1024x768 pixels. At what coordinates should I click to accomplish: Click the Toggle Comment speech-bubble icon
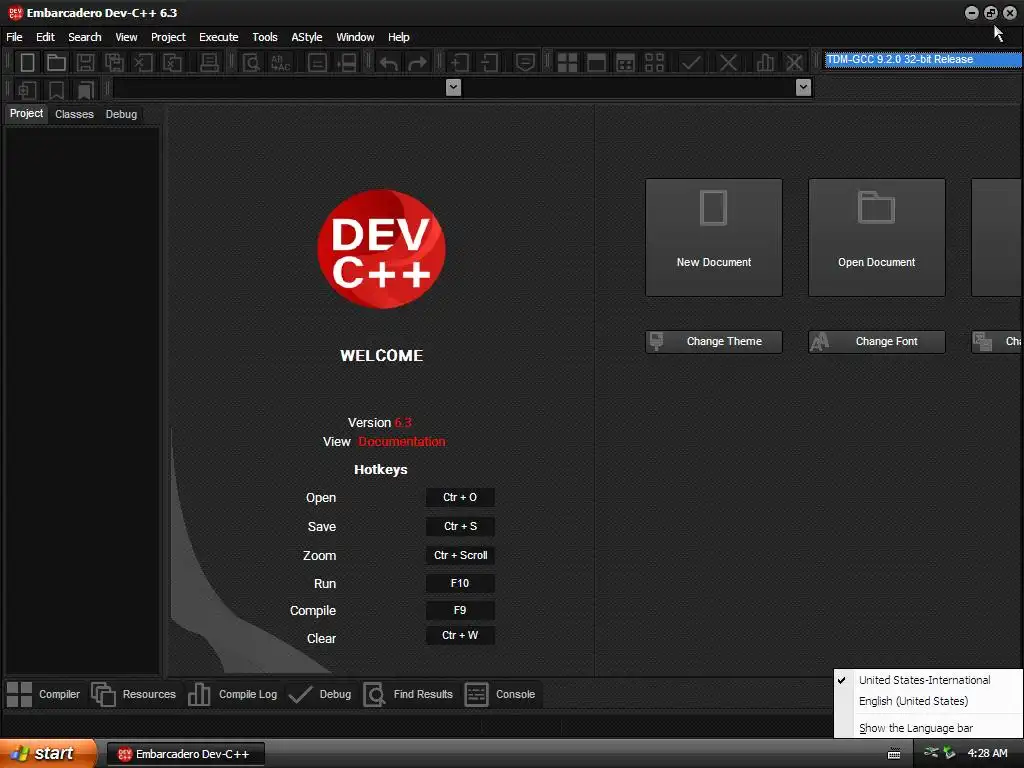pyautogui.click(x=525, y=63)
